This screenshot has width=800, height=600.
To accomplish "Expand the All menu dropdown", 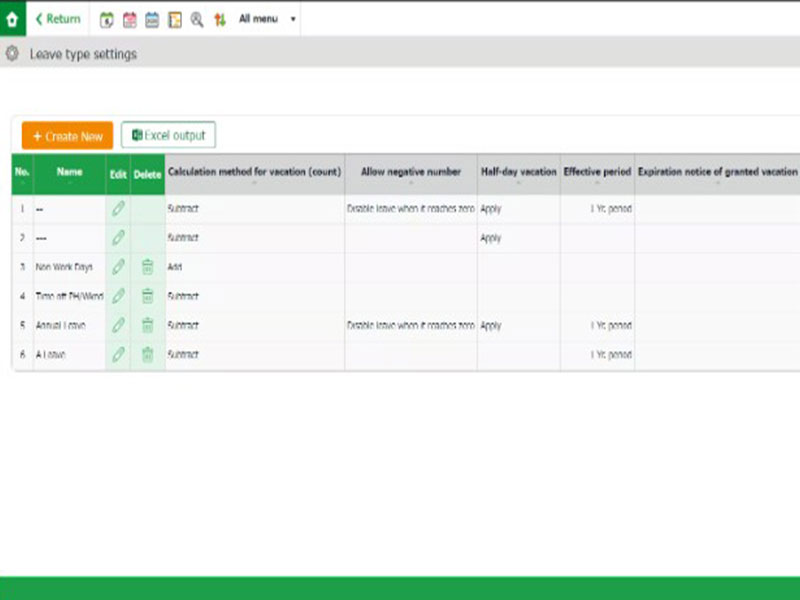I will 267,19.
